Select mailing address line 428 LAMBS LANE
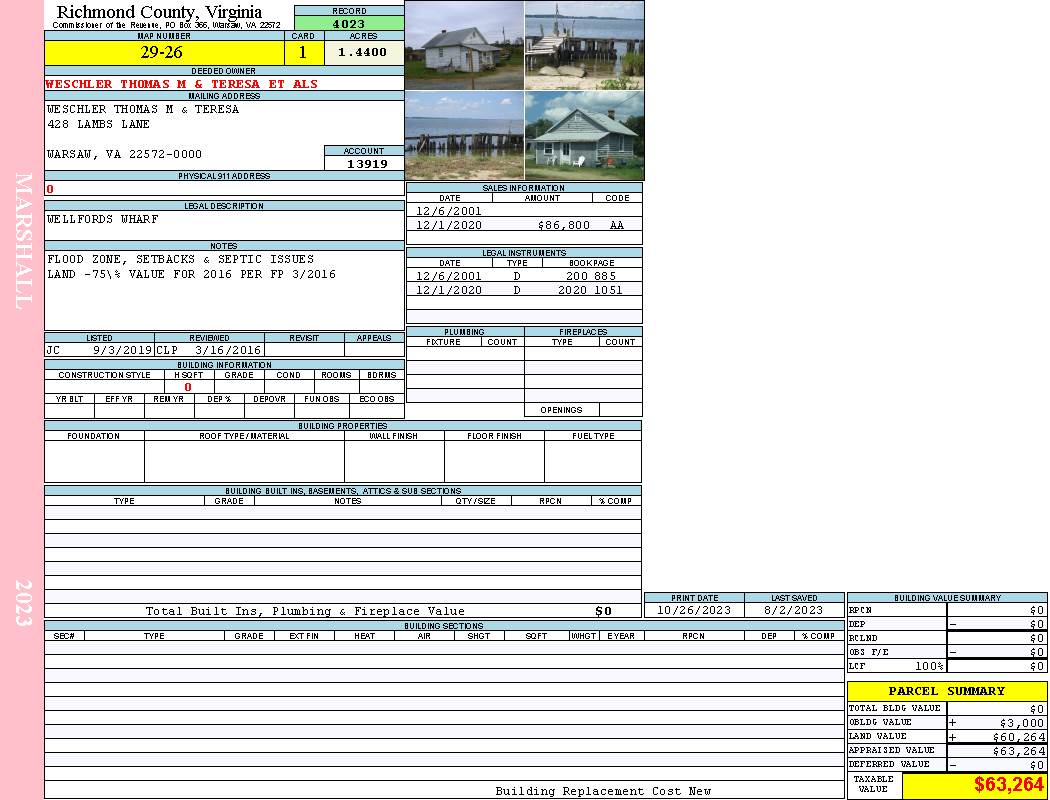 coord(98,124)
